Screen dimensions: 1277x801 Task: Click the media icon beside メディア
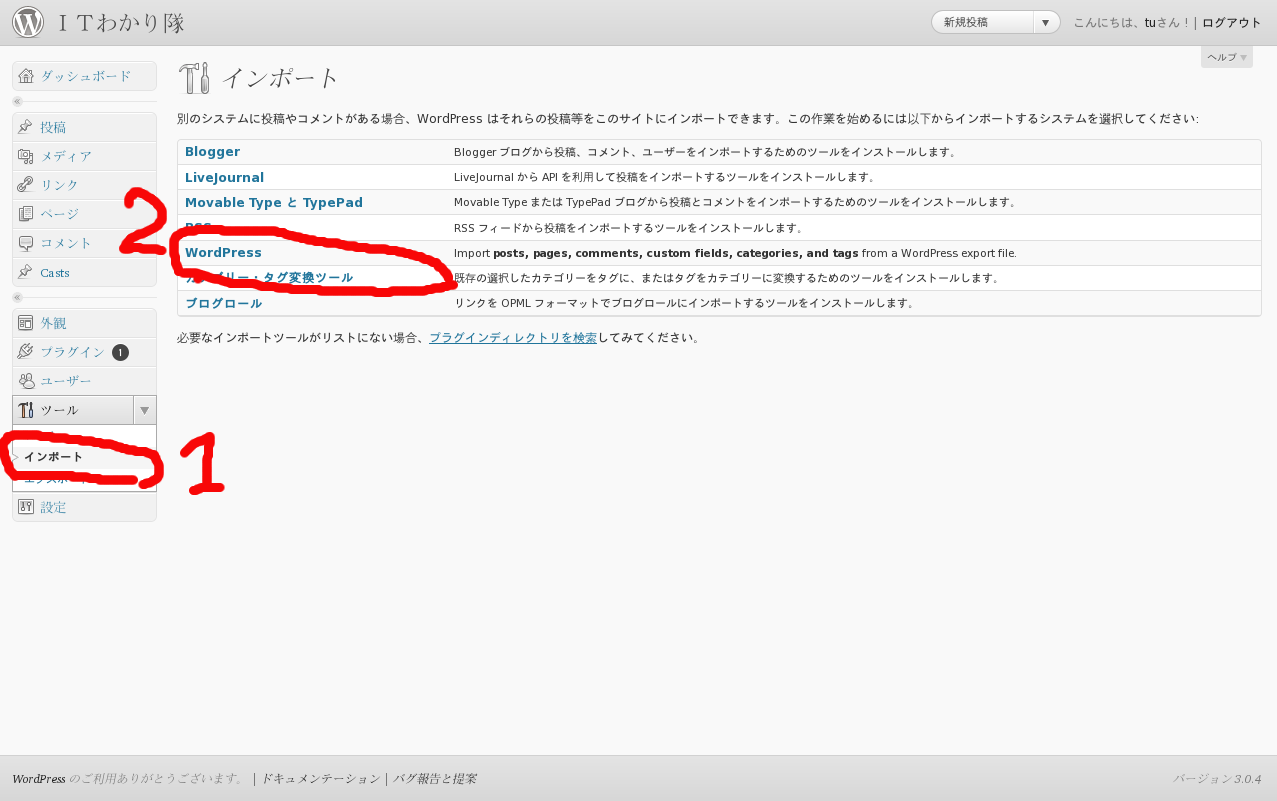point(26,156)
